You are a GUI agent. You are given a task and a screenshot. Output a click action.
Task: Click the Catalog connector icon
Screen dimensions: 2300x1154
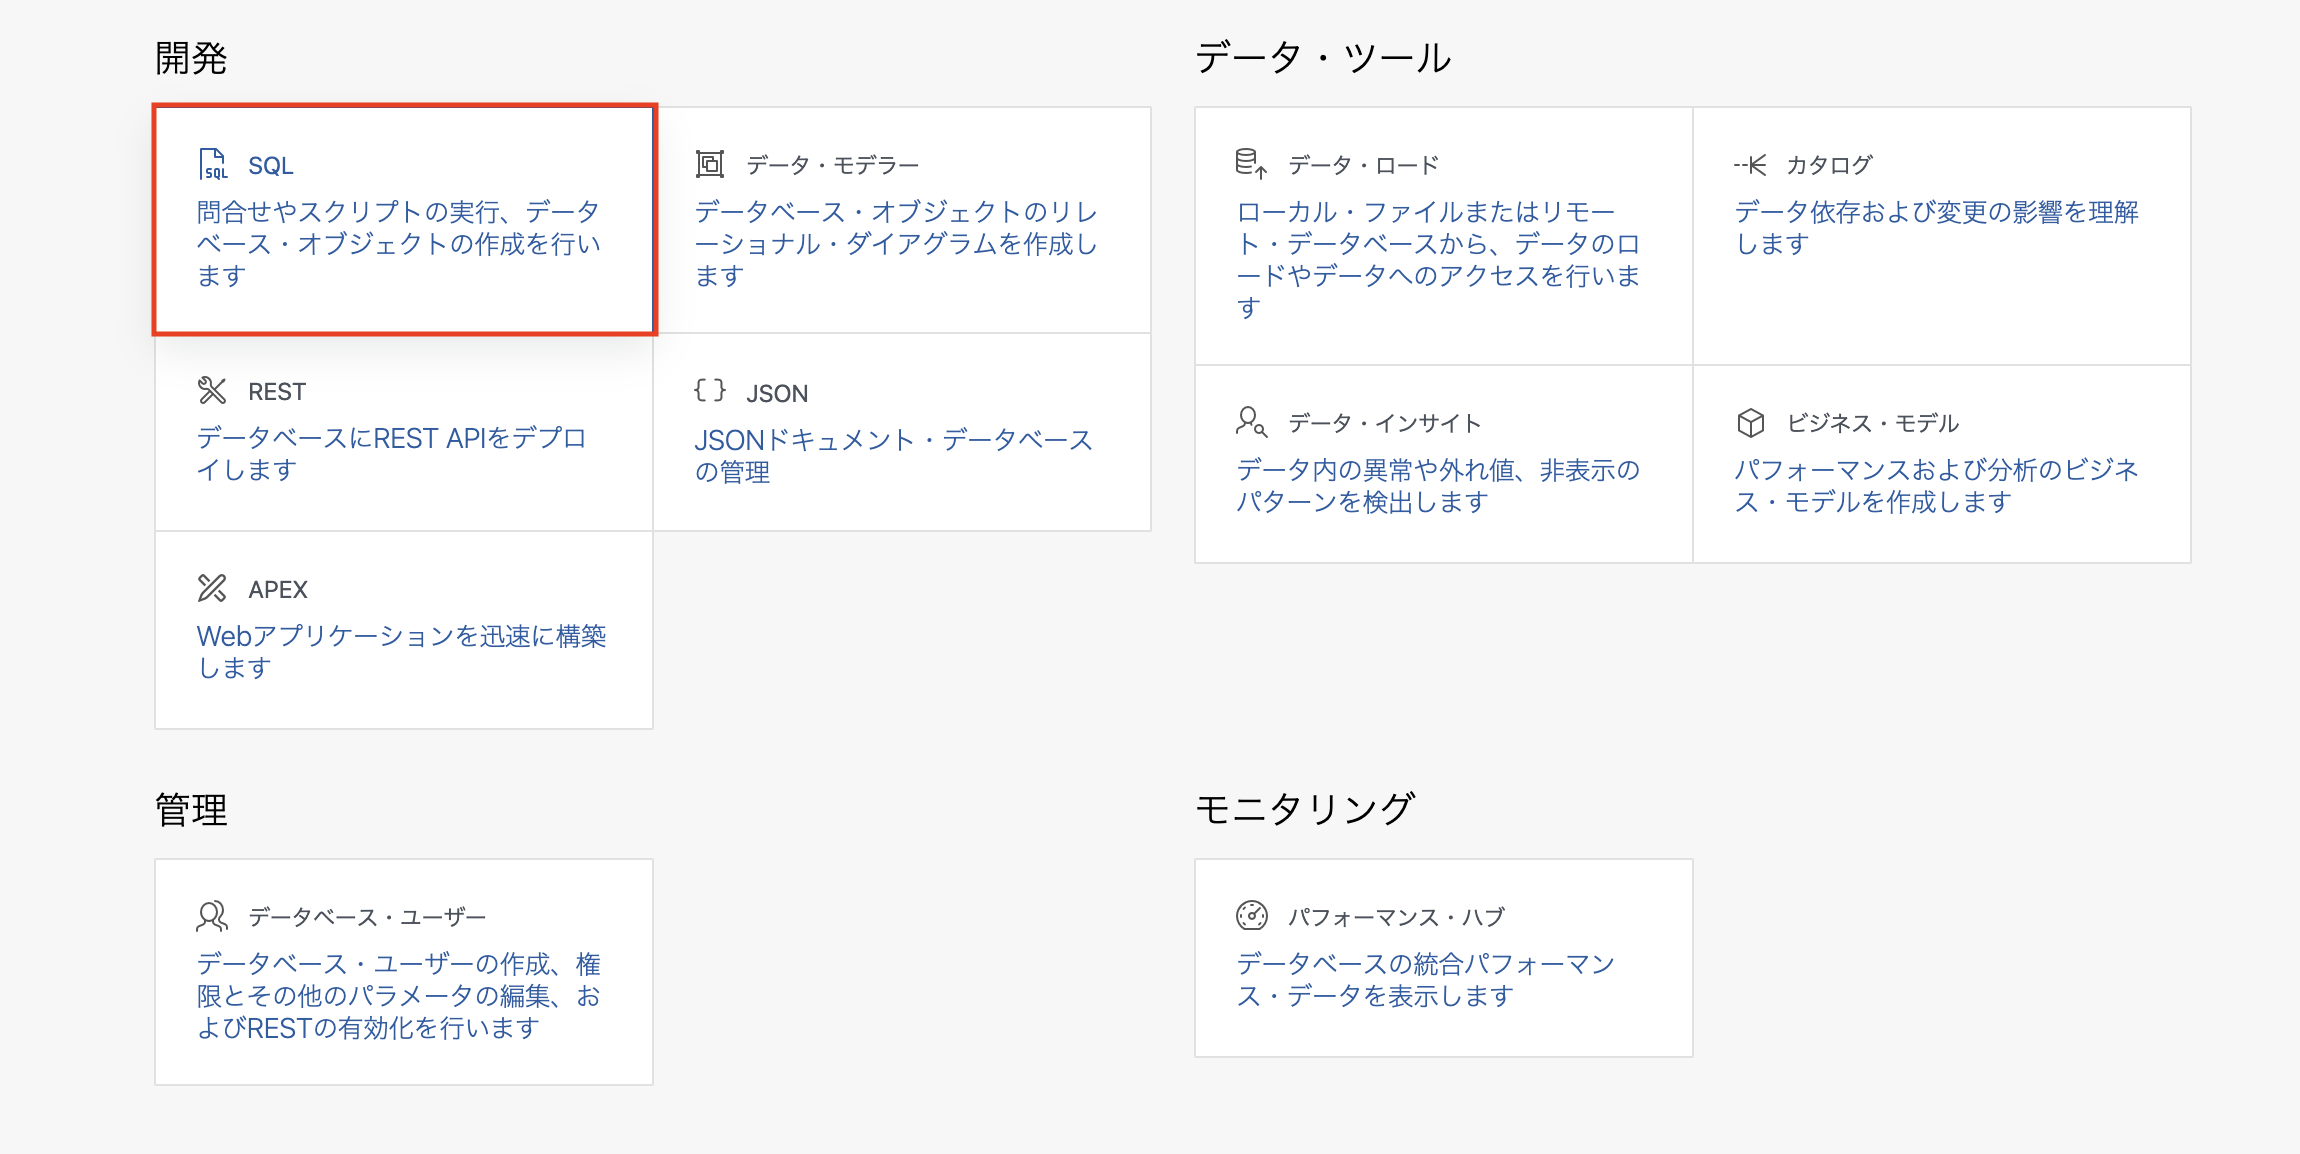coord(1750,164)
